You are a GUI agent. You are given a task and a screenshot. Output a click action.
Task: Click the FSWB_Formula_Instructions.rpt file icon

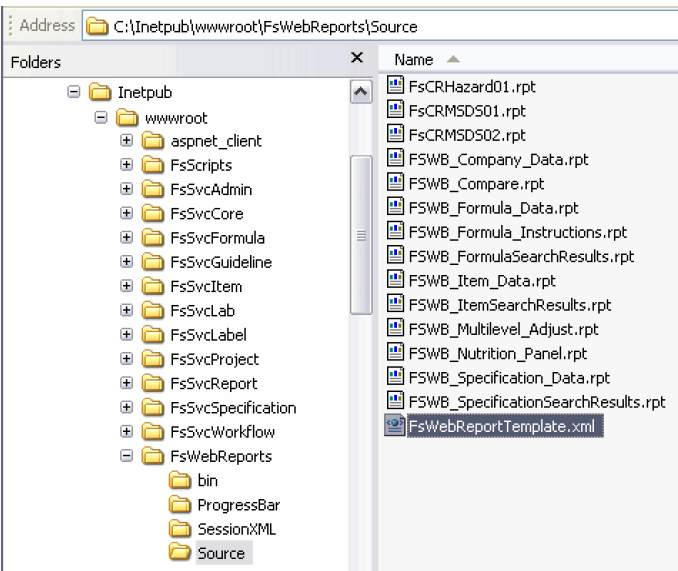395,230
